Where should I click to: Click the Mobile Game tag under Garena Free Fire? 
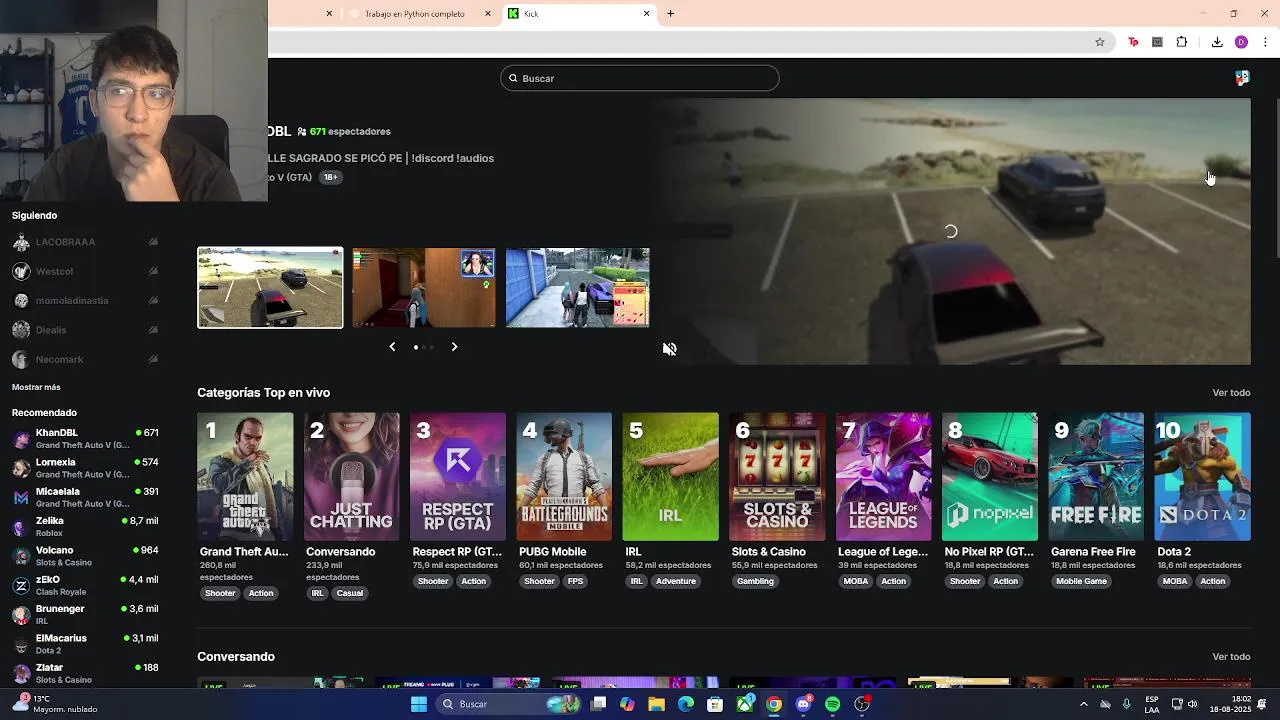click(x=1081, y=581)
